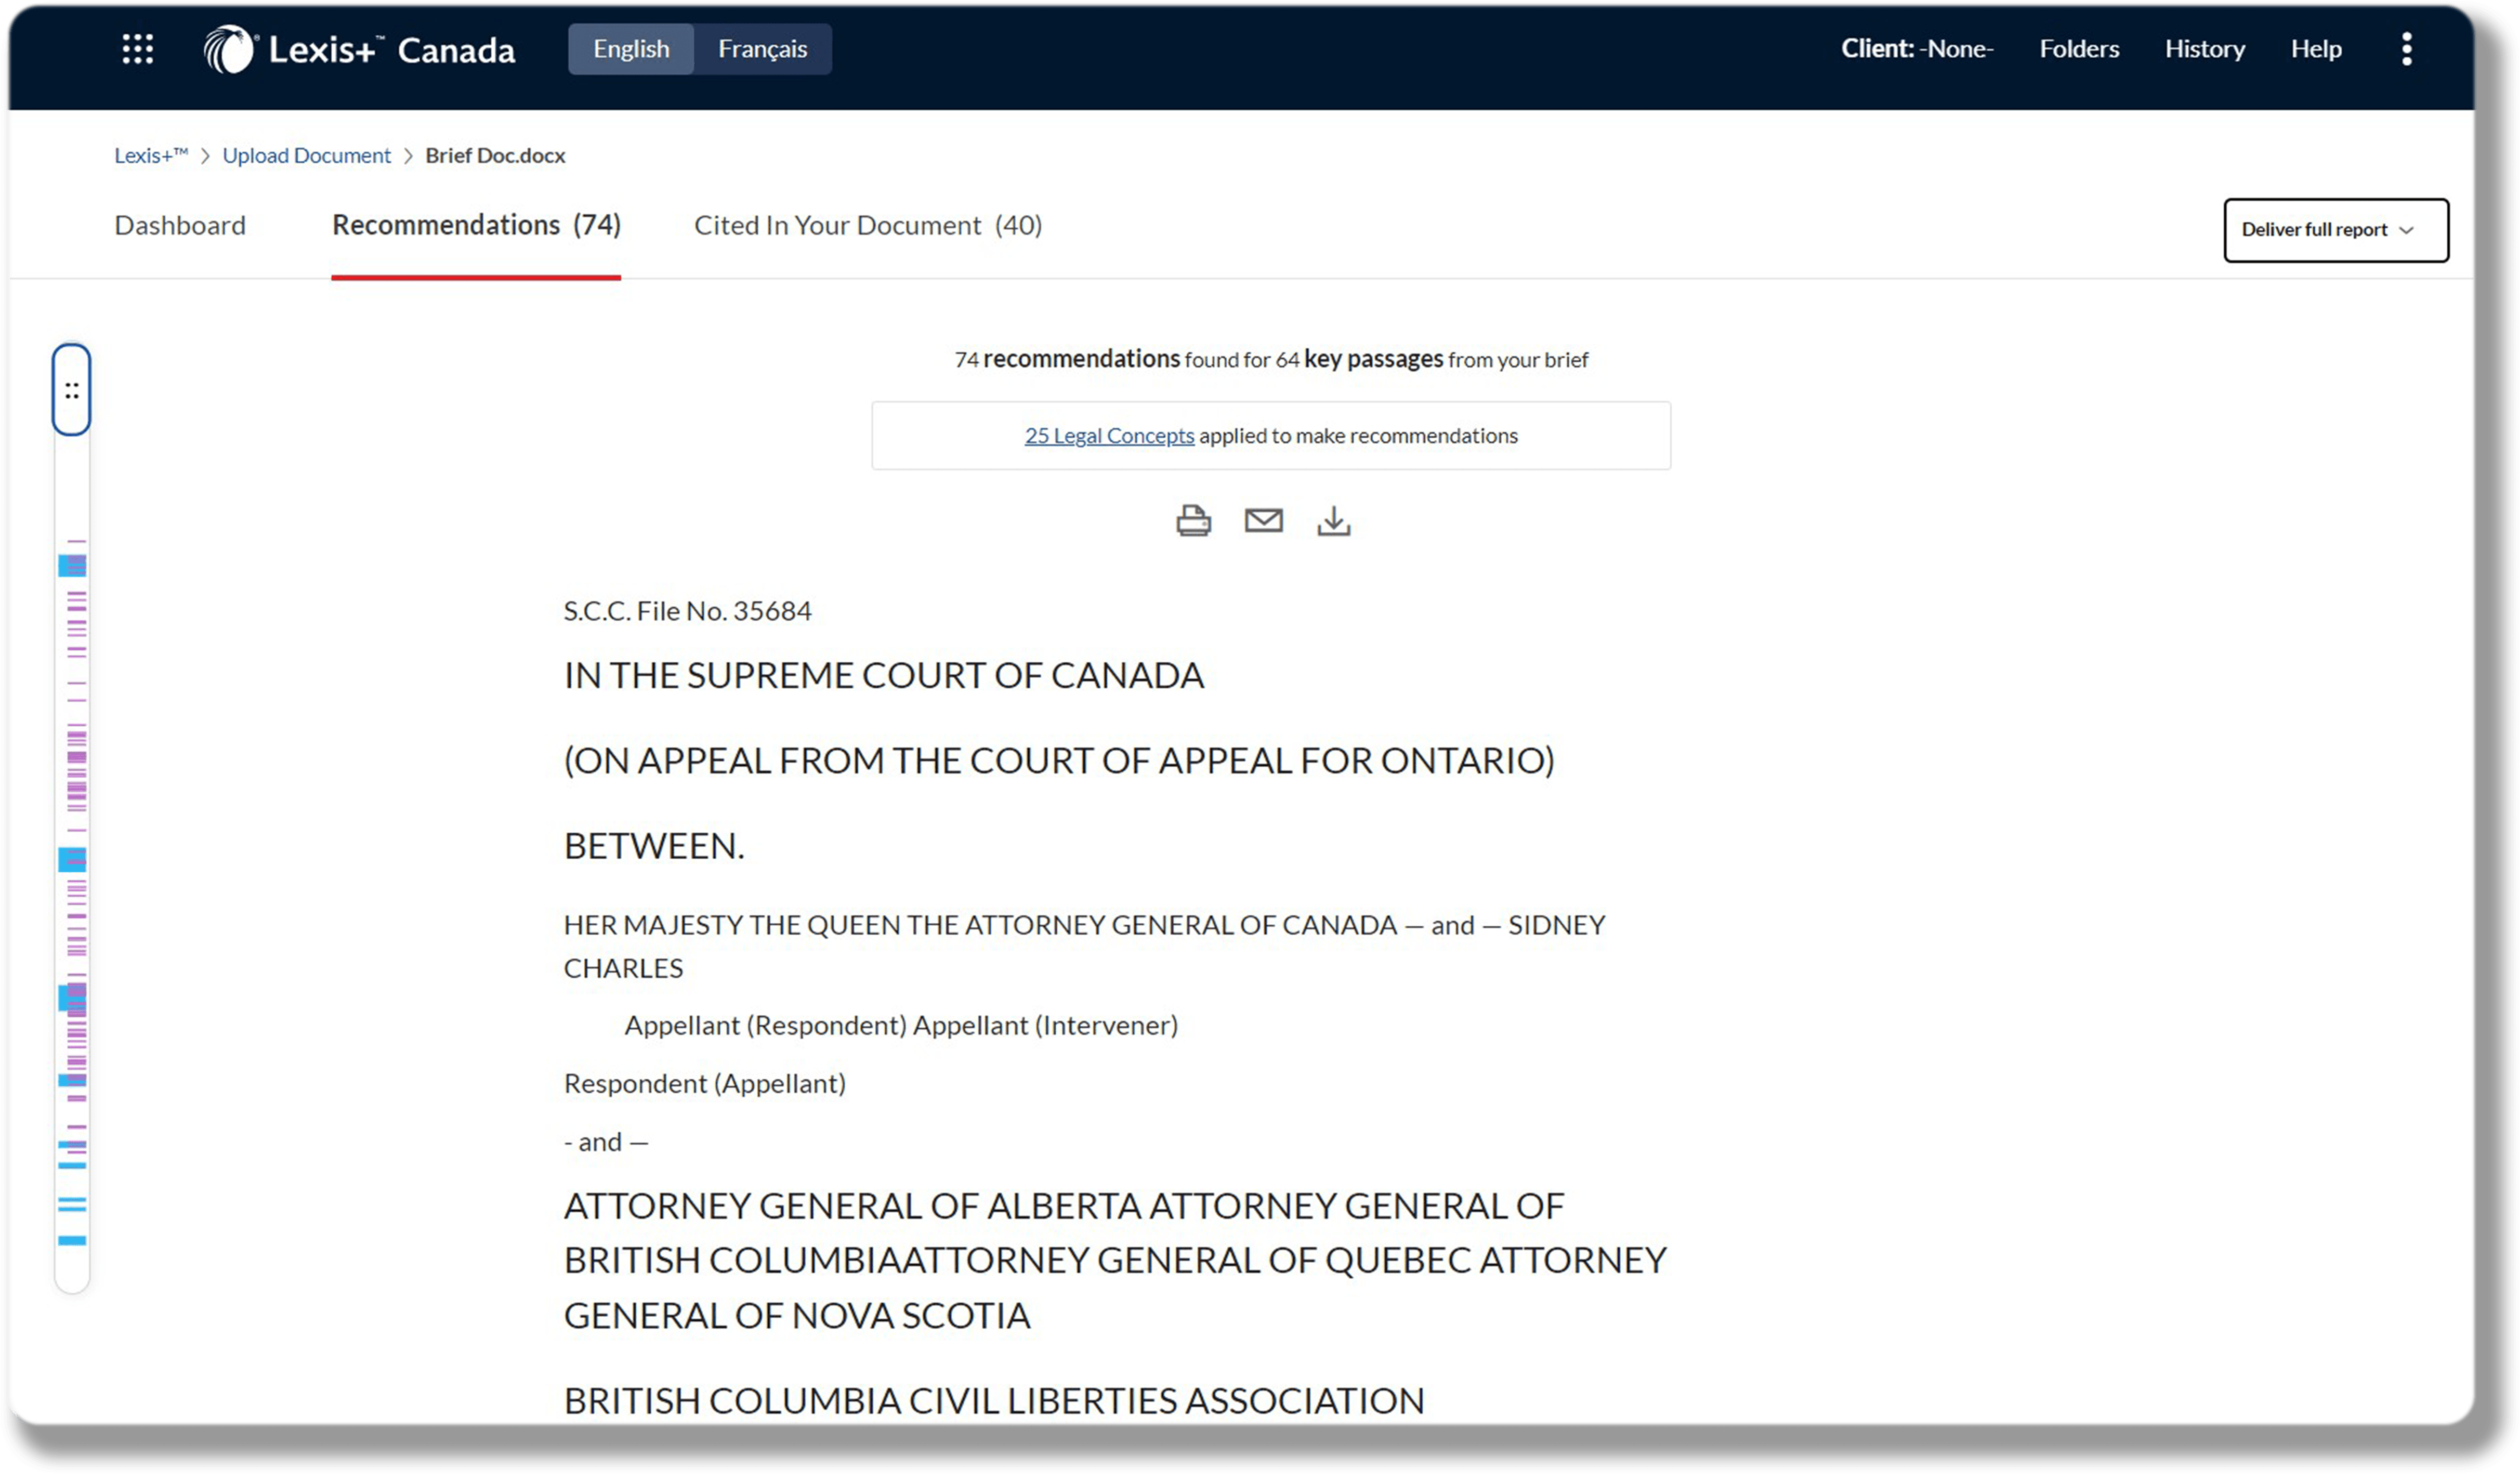
Task: Keep English selected in the language toggle
Action: [x=630, y=48]
